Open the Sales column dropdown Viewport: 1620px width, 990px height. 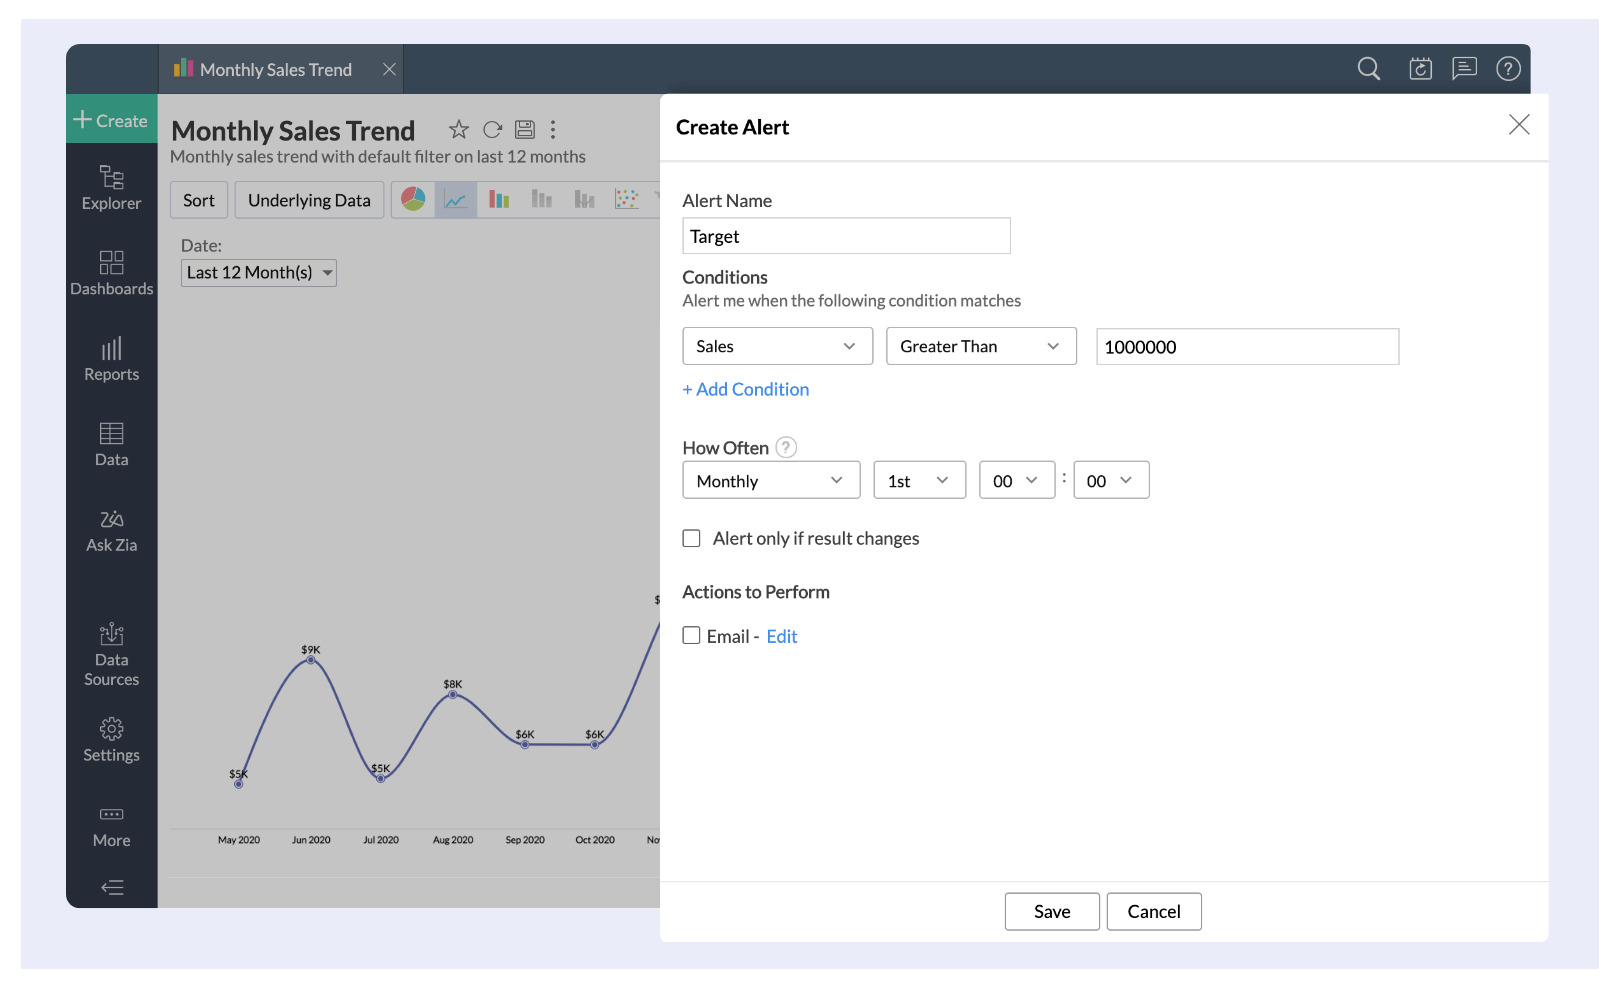[777, 346]
